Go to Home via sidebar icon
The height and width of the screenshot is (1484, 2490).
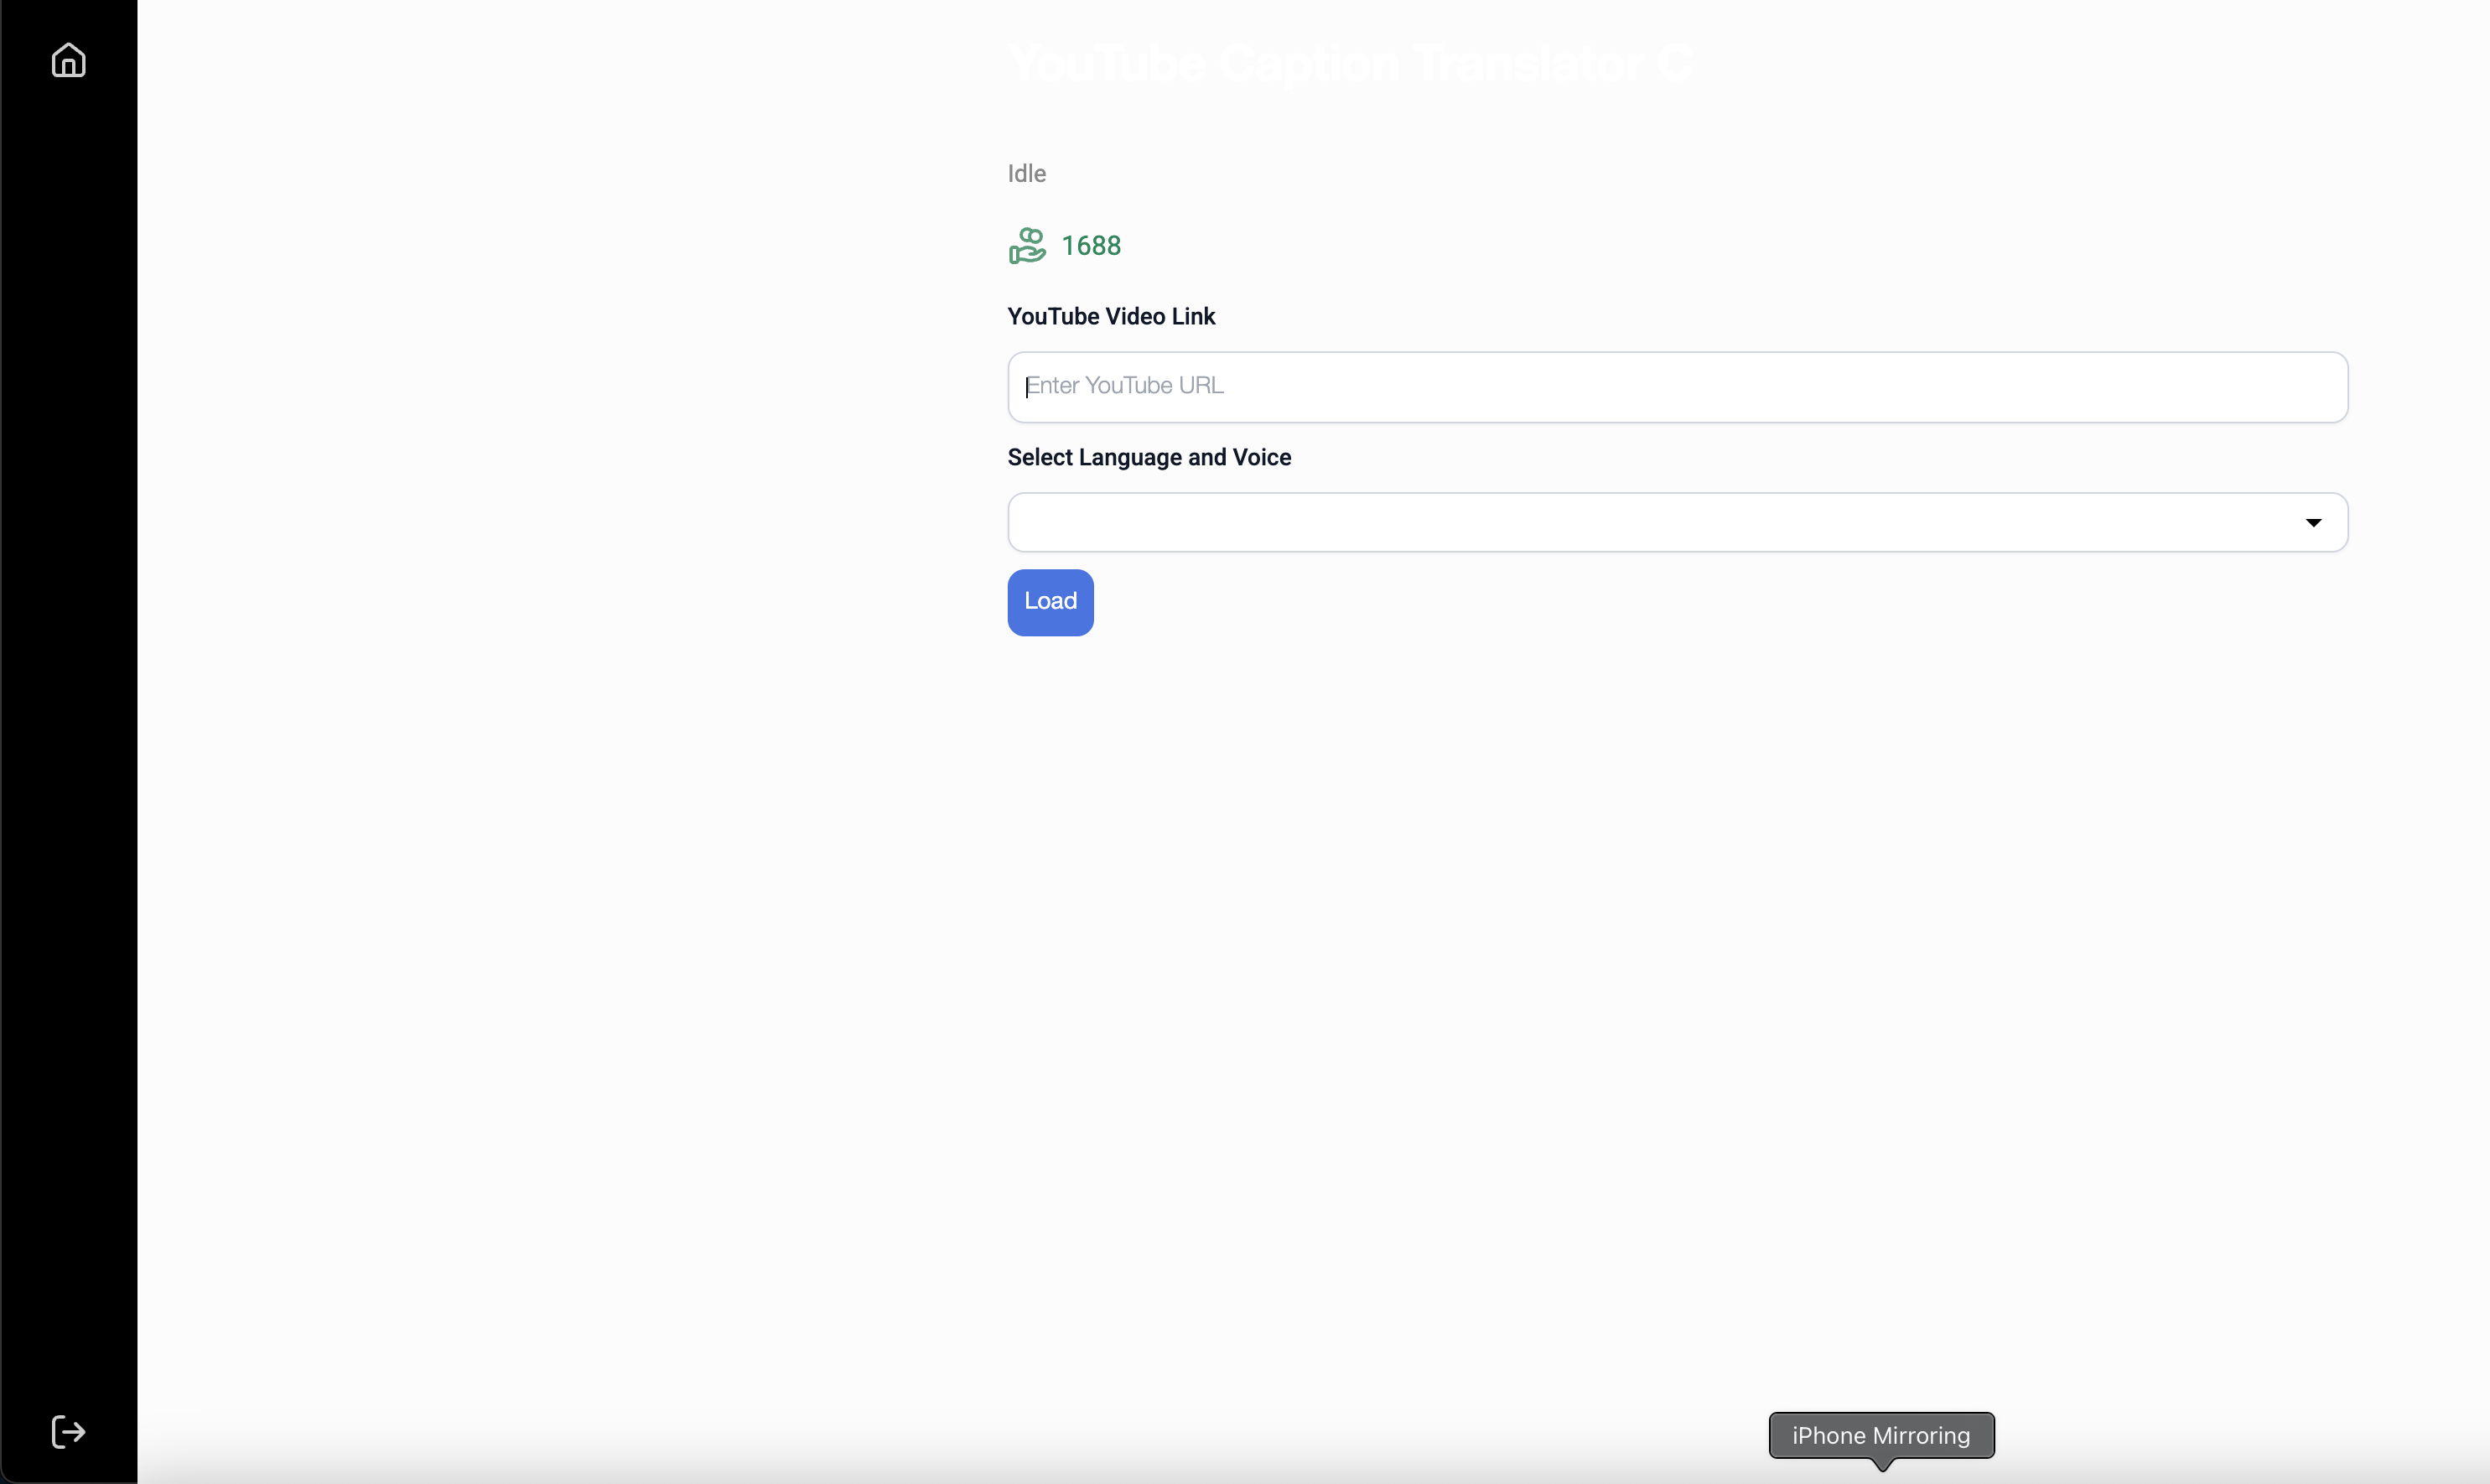tap(68, 61)
